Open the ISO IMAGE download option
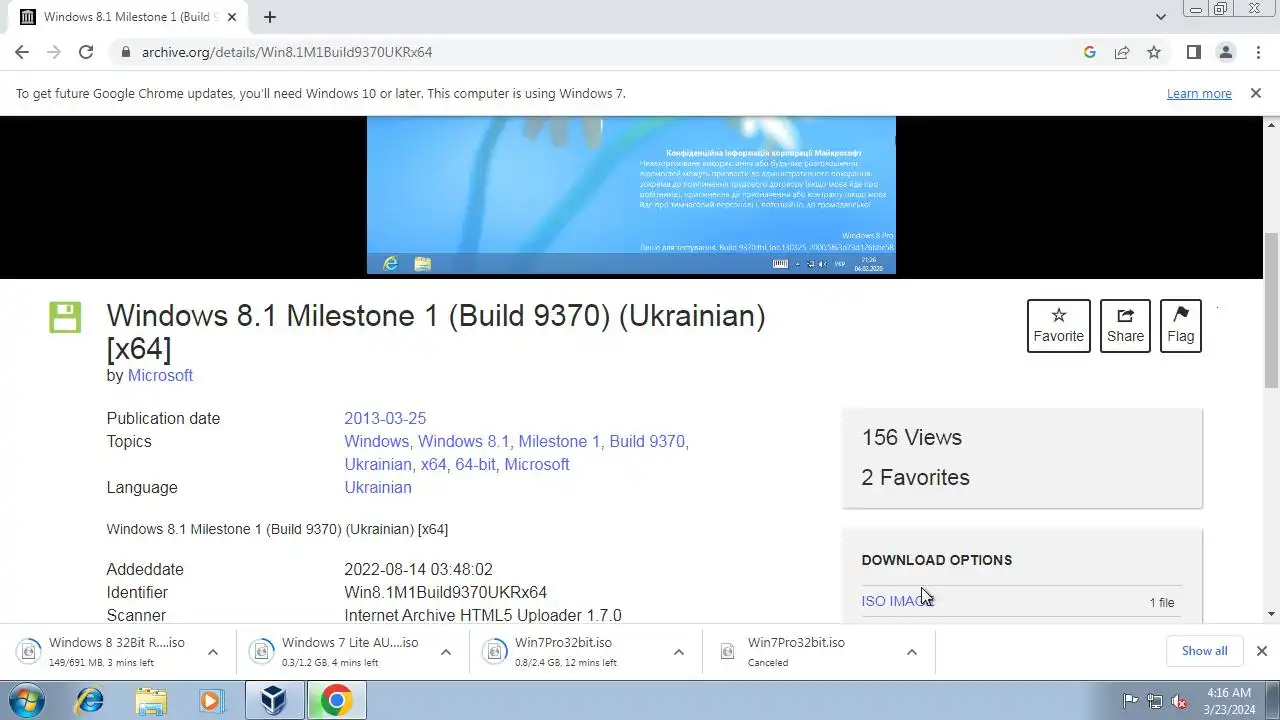Image resolution: width=1280 pixels, height=720 pixels. click(x=897, y=601)
